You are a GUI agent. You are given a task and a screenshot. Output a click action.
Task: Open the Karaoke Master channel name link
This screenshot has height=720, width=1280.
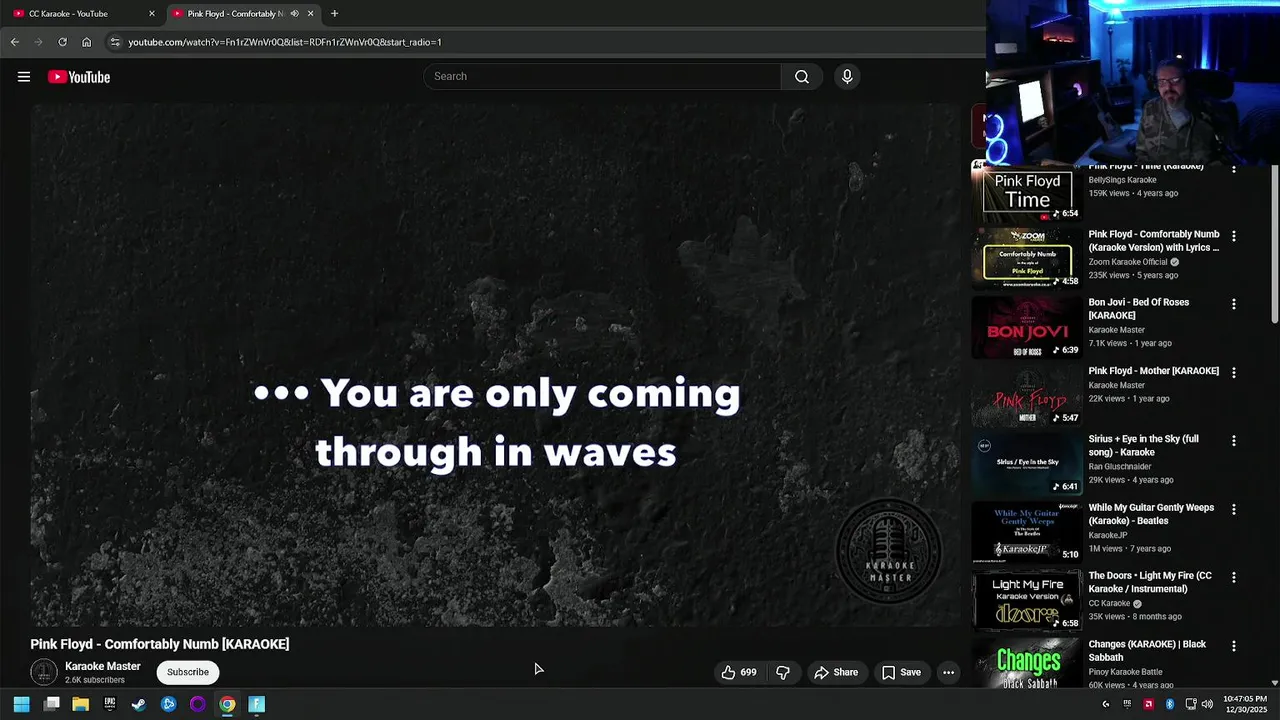point(103,666)
